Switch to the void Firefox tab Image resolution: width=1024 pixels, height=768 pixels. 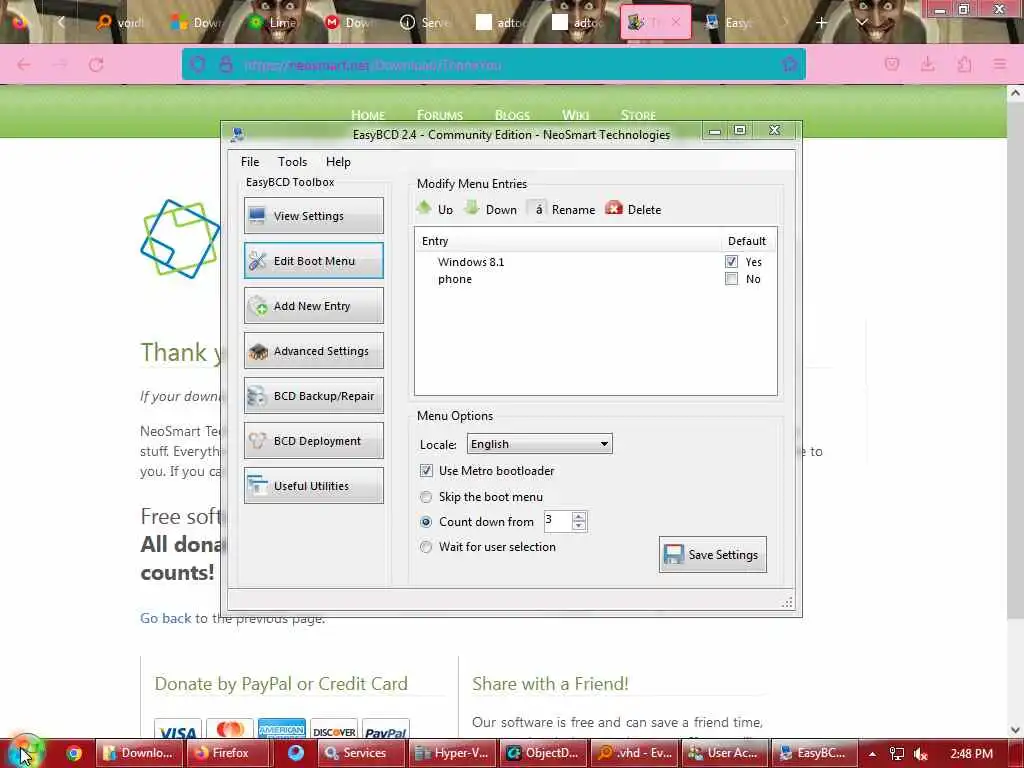[x=120, y=23]
